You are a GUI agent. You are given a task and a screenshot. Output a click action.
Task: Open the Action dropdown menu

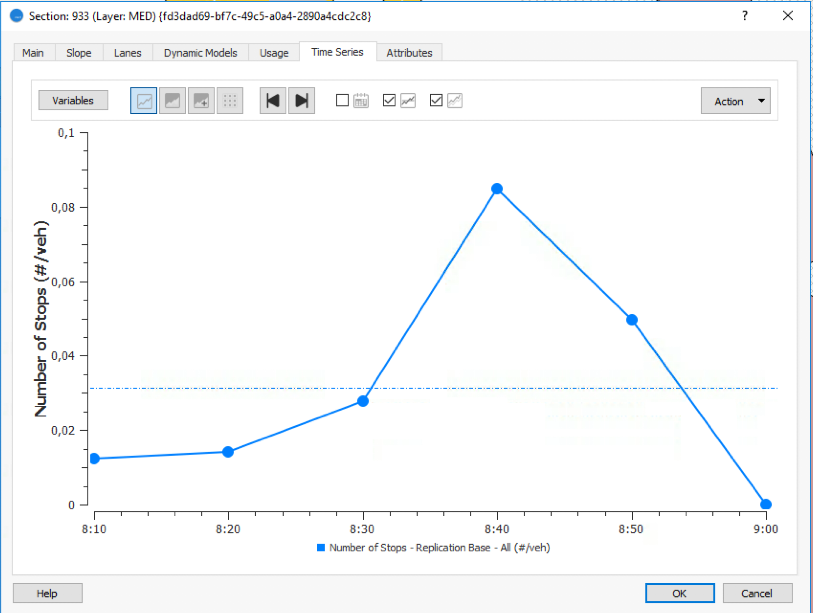736,101
